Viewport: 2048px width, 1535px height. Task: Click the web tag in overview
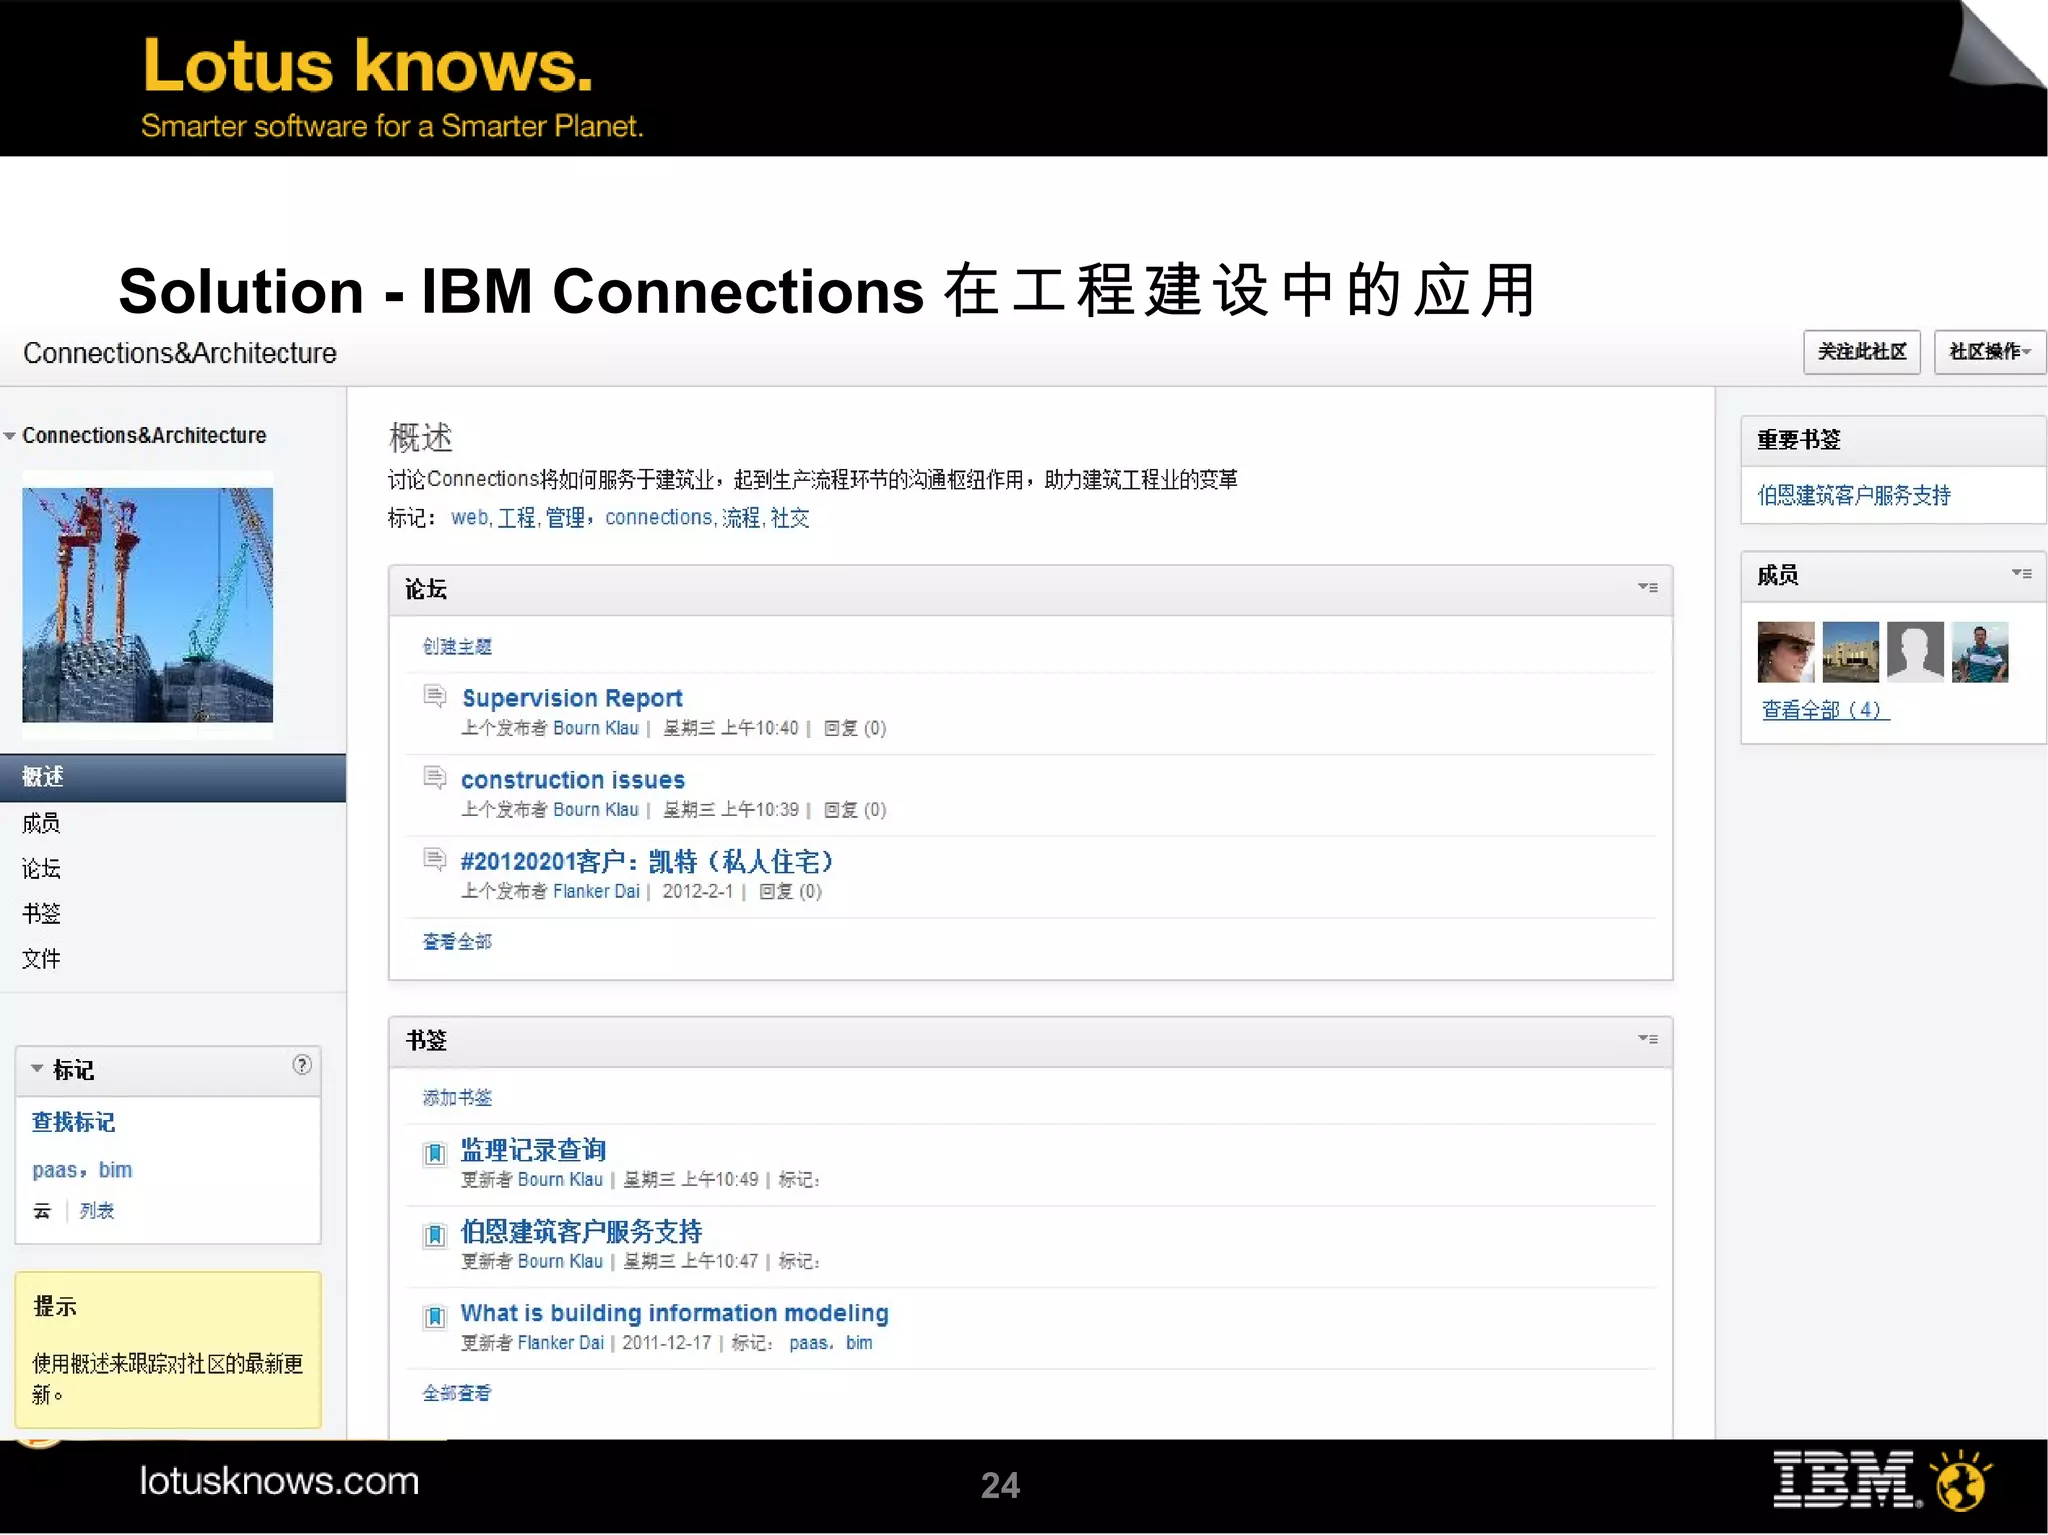click(469, 517)
